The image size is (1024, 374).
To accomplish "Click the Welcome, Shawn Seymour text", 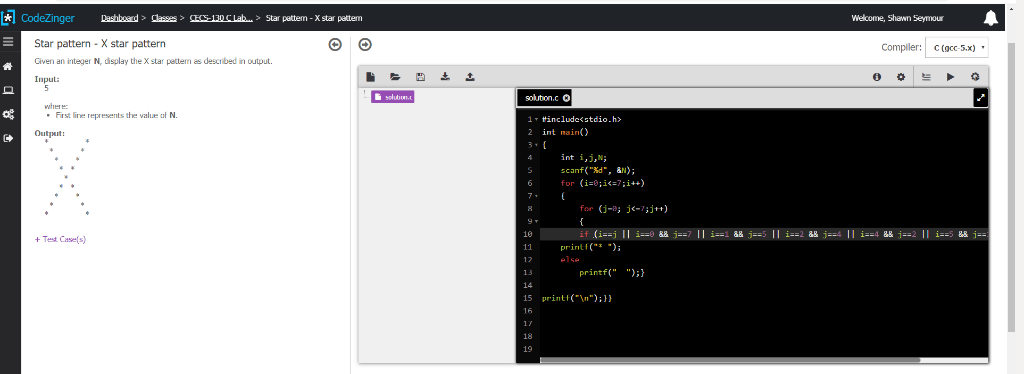I will [897, 18].
